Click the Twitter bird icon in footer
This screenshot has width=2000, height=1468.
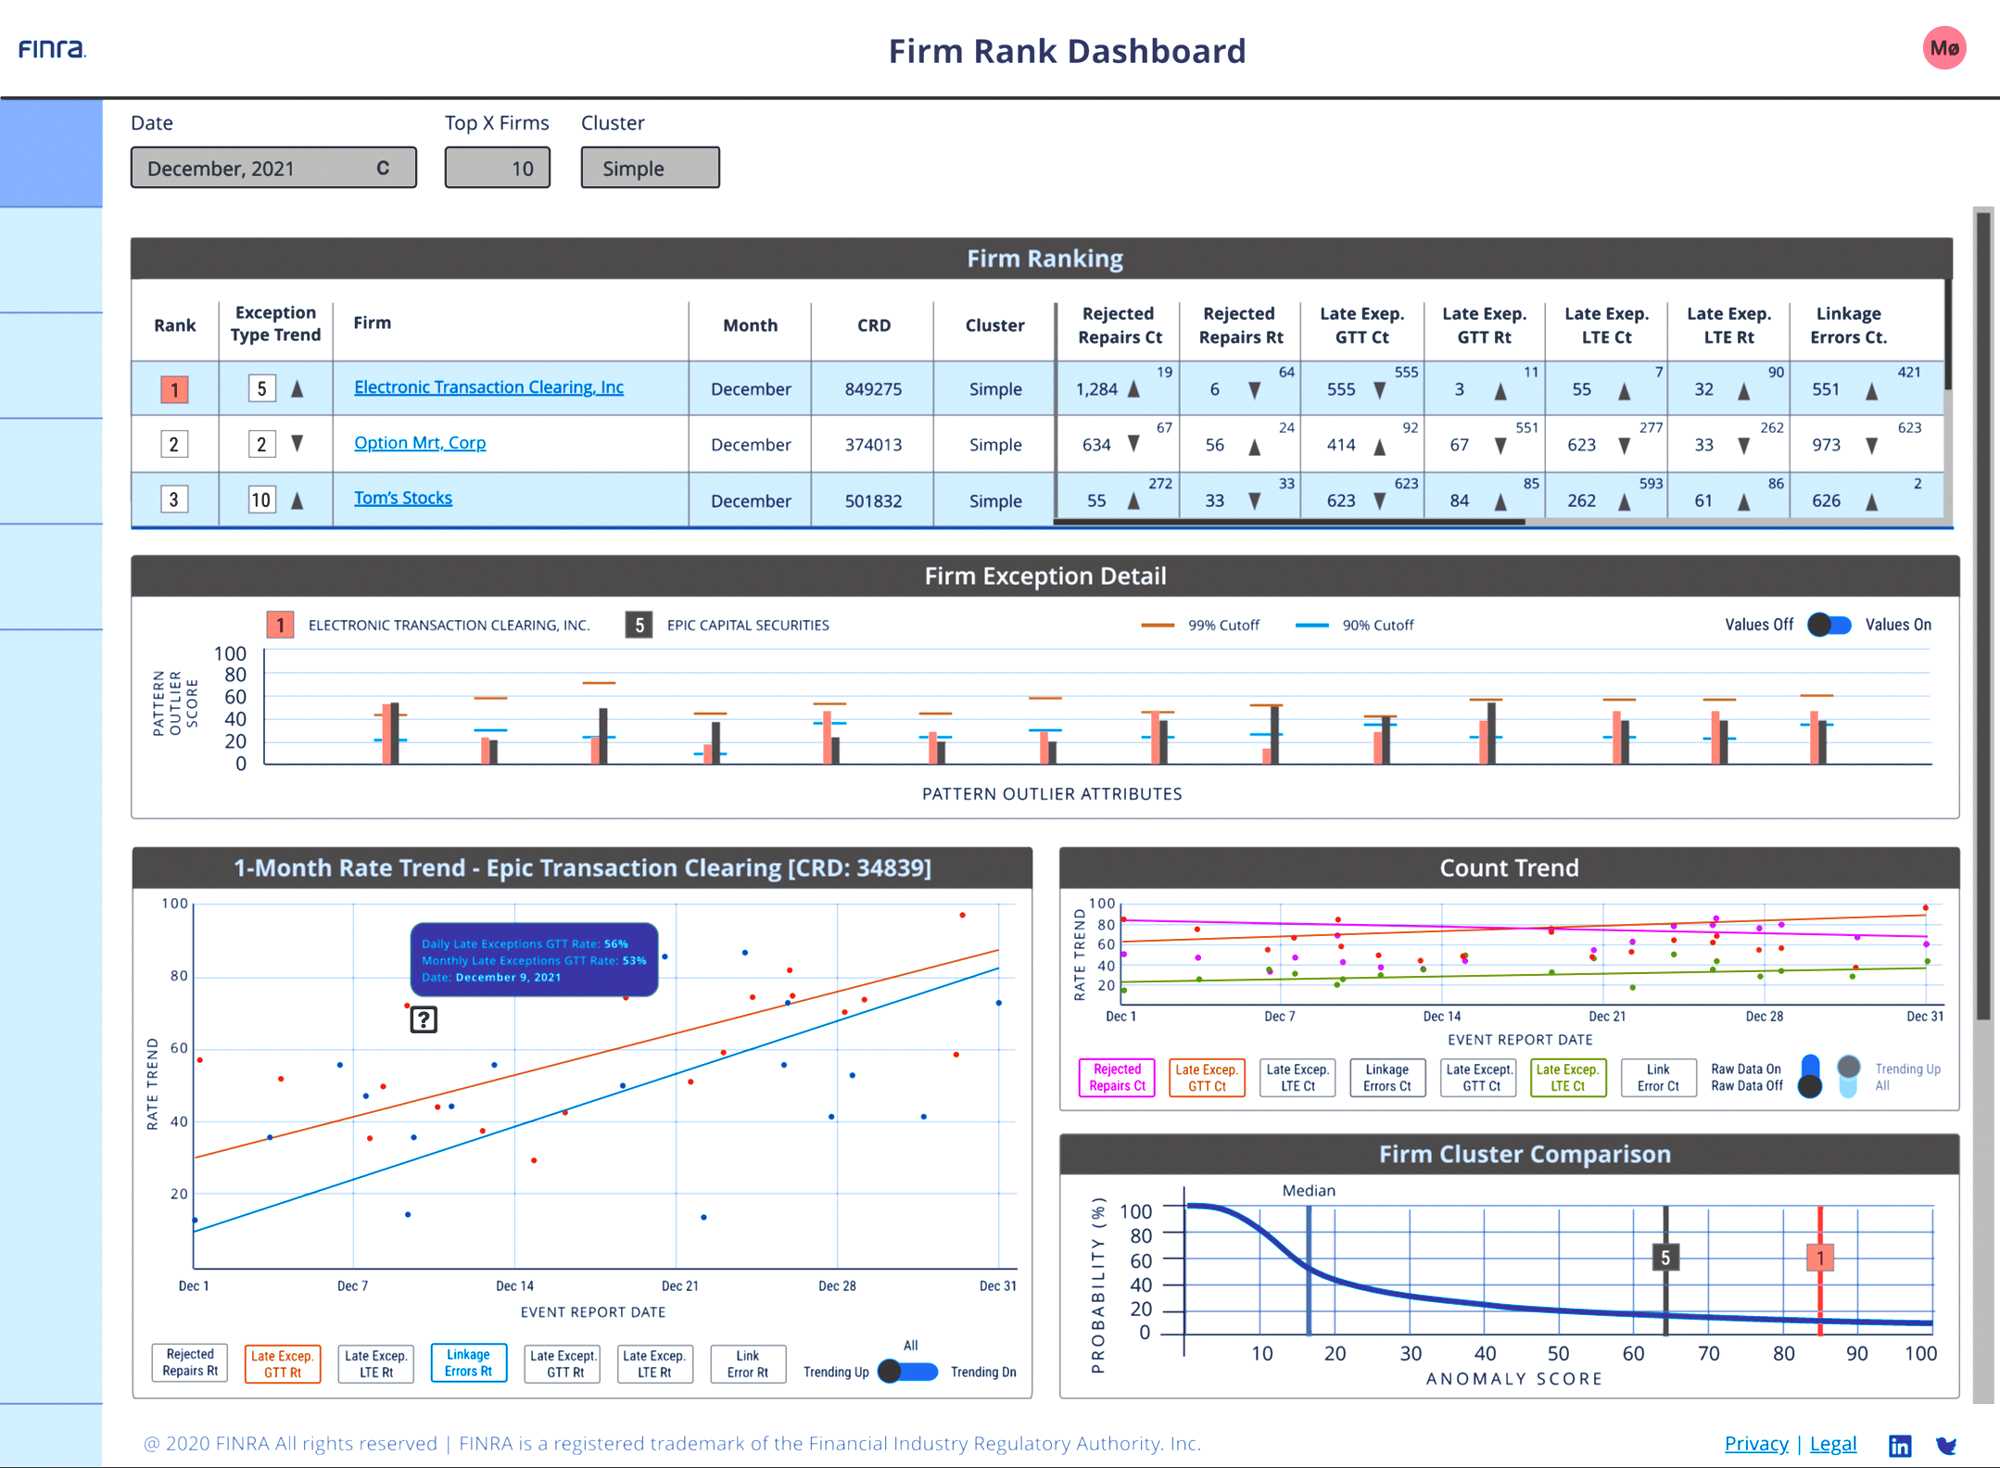pyautogui.click(x=1946, y=1445)
